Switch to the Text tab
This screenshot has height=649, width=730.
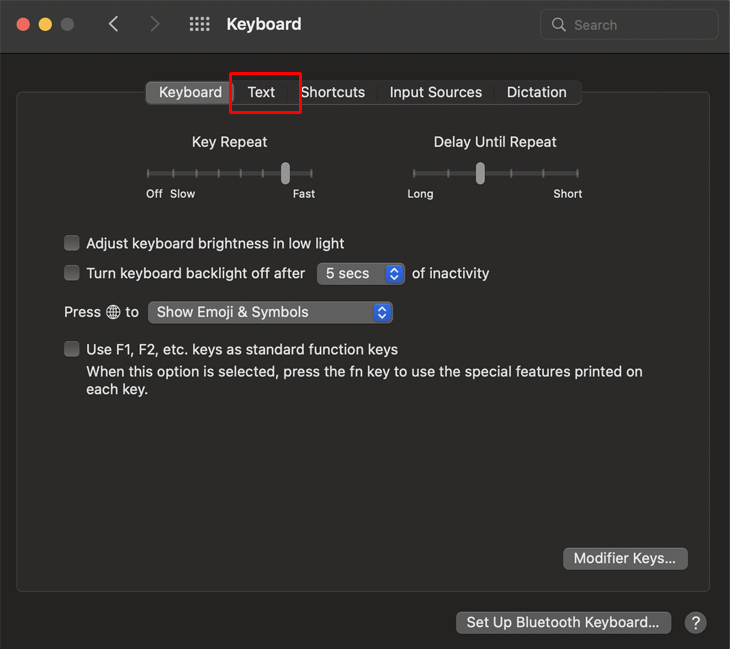(x=261, y=92)
